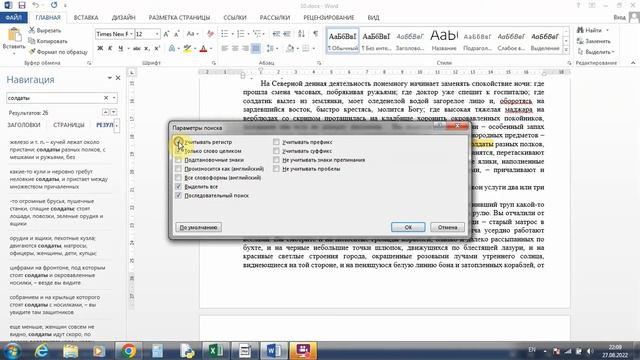640x360 pixels.
Task: Create a numbered list
Action: click(x=240, y=34)
